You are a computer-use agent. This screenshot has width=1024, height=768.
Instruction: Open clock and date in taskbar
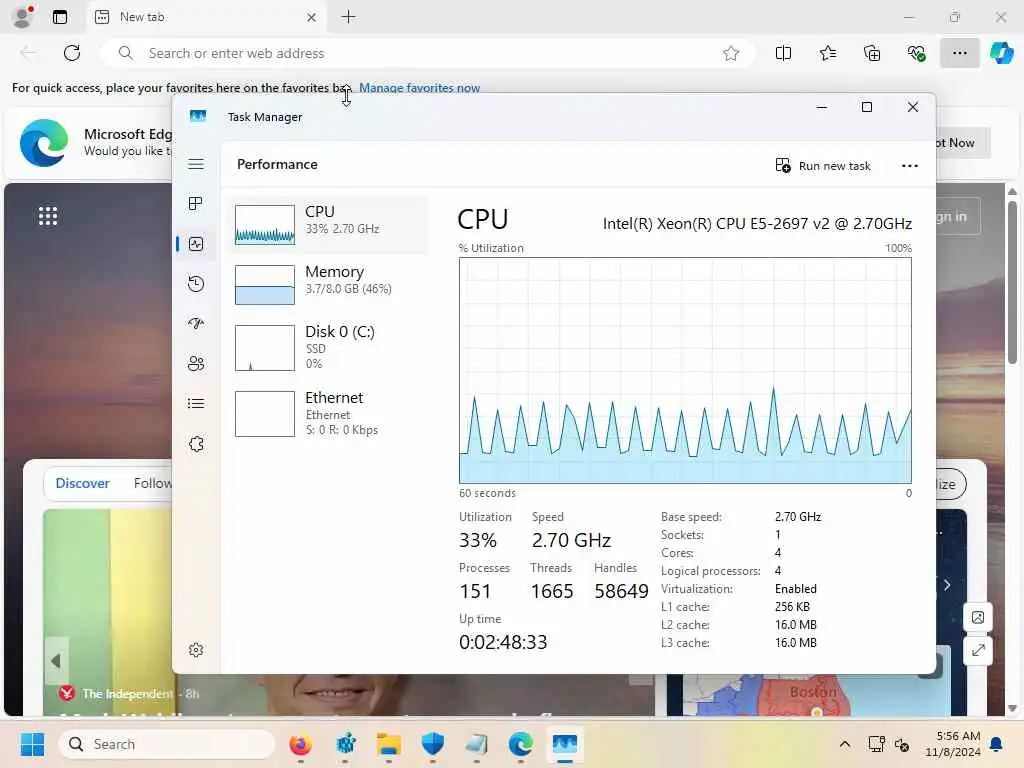pos(953,744)
